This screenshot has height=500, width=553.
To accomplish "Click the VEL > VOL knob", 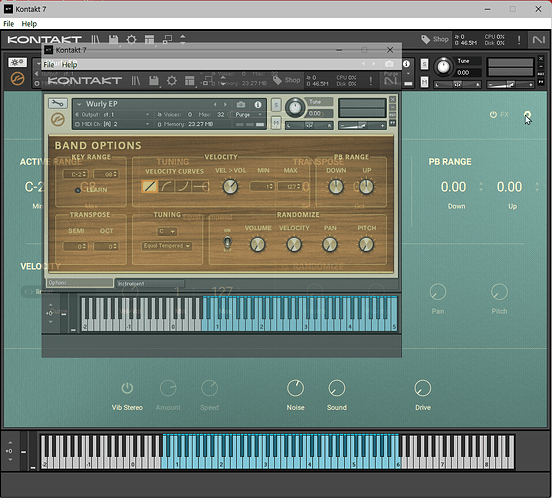I will coord(230,186).
